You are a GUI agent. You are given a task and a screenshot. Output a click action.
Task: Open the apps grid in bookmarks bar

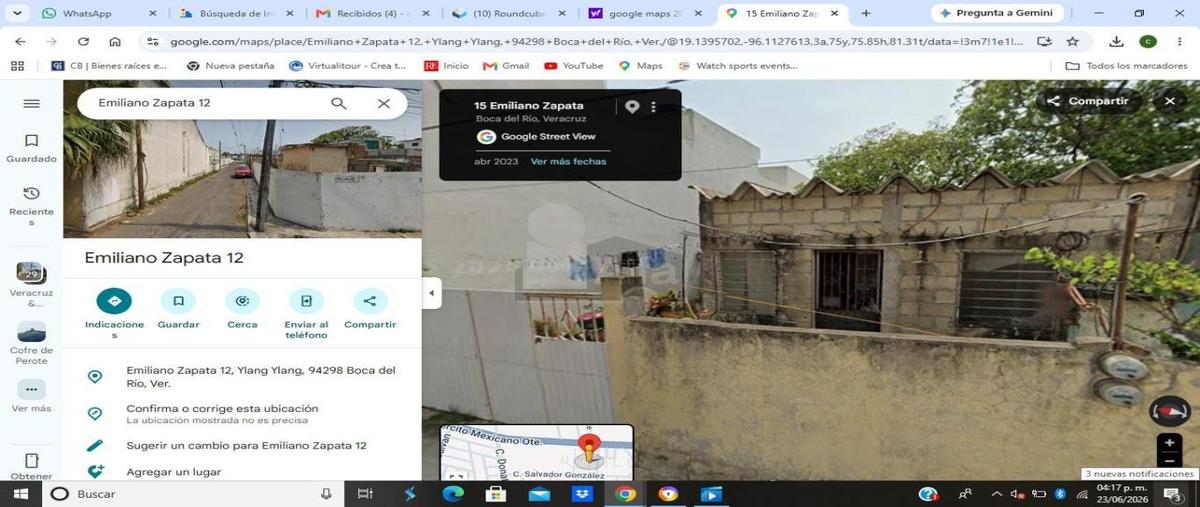point(17,66)
